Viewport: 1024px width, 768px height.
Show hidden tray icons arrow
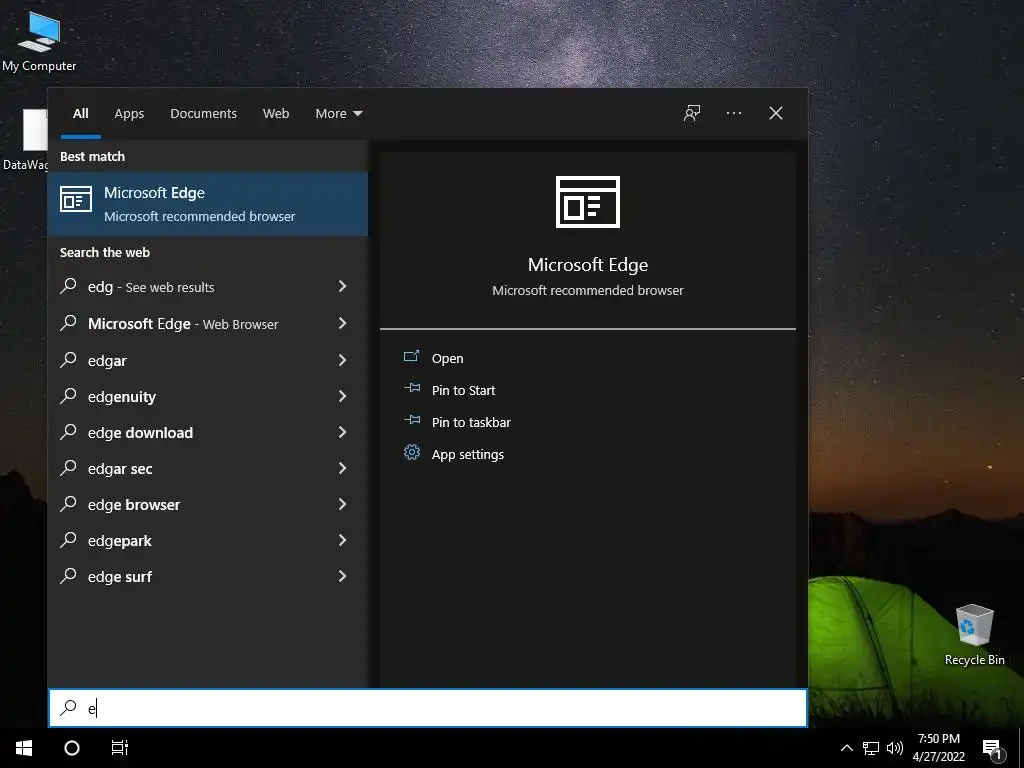pyautogui.click(x=846, y=748)
